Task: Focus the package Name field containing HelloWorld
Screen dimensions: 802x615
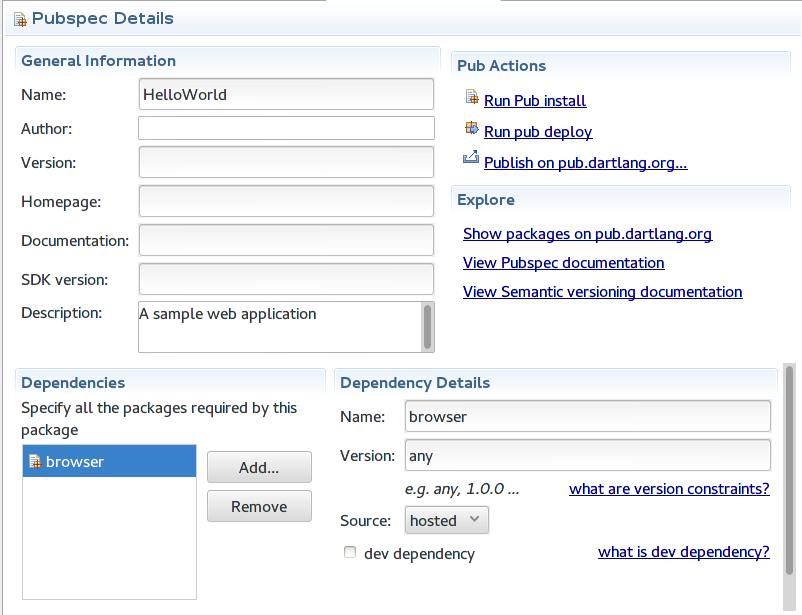Action: click(286, 95)
